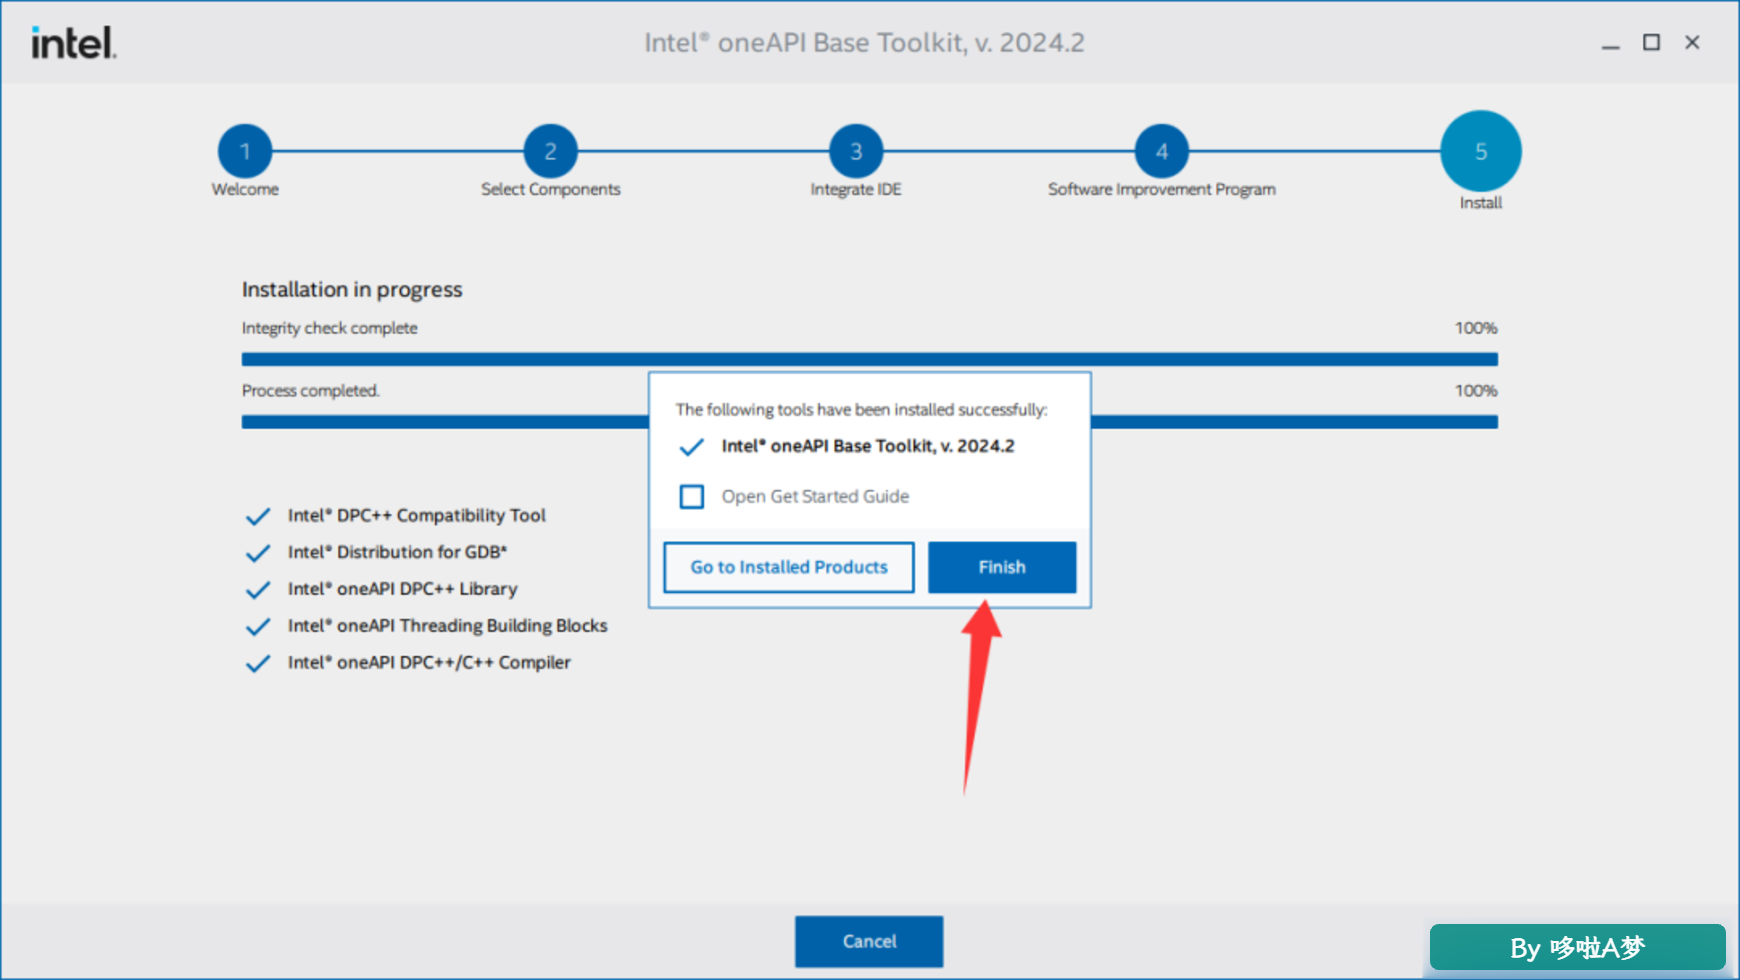Close the installer window

pos(1692,43)
